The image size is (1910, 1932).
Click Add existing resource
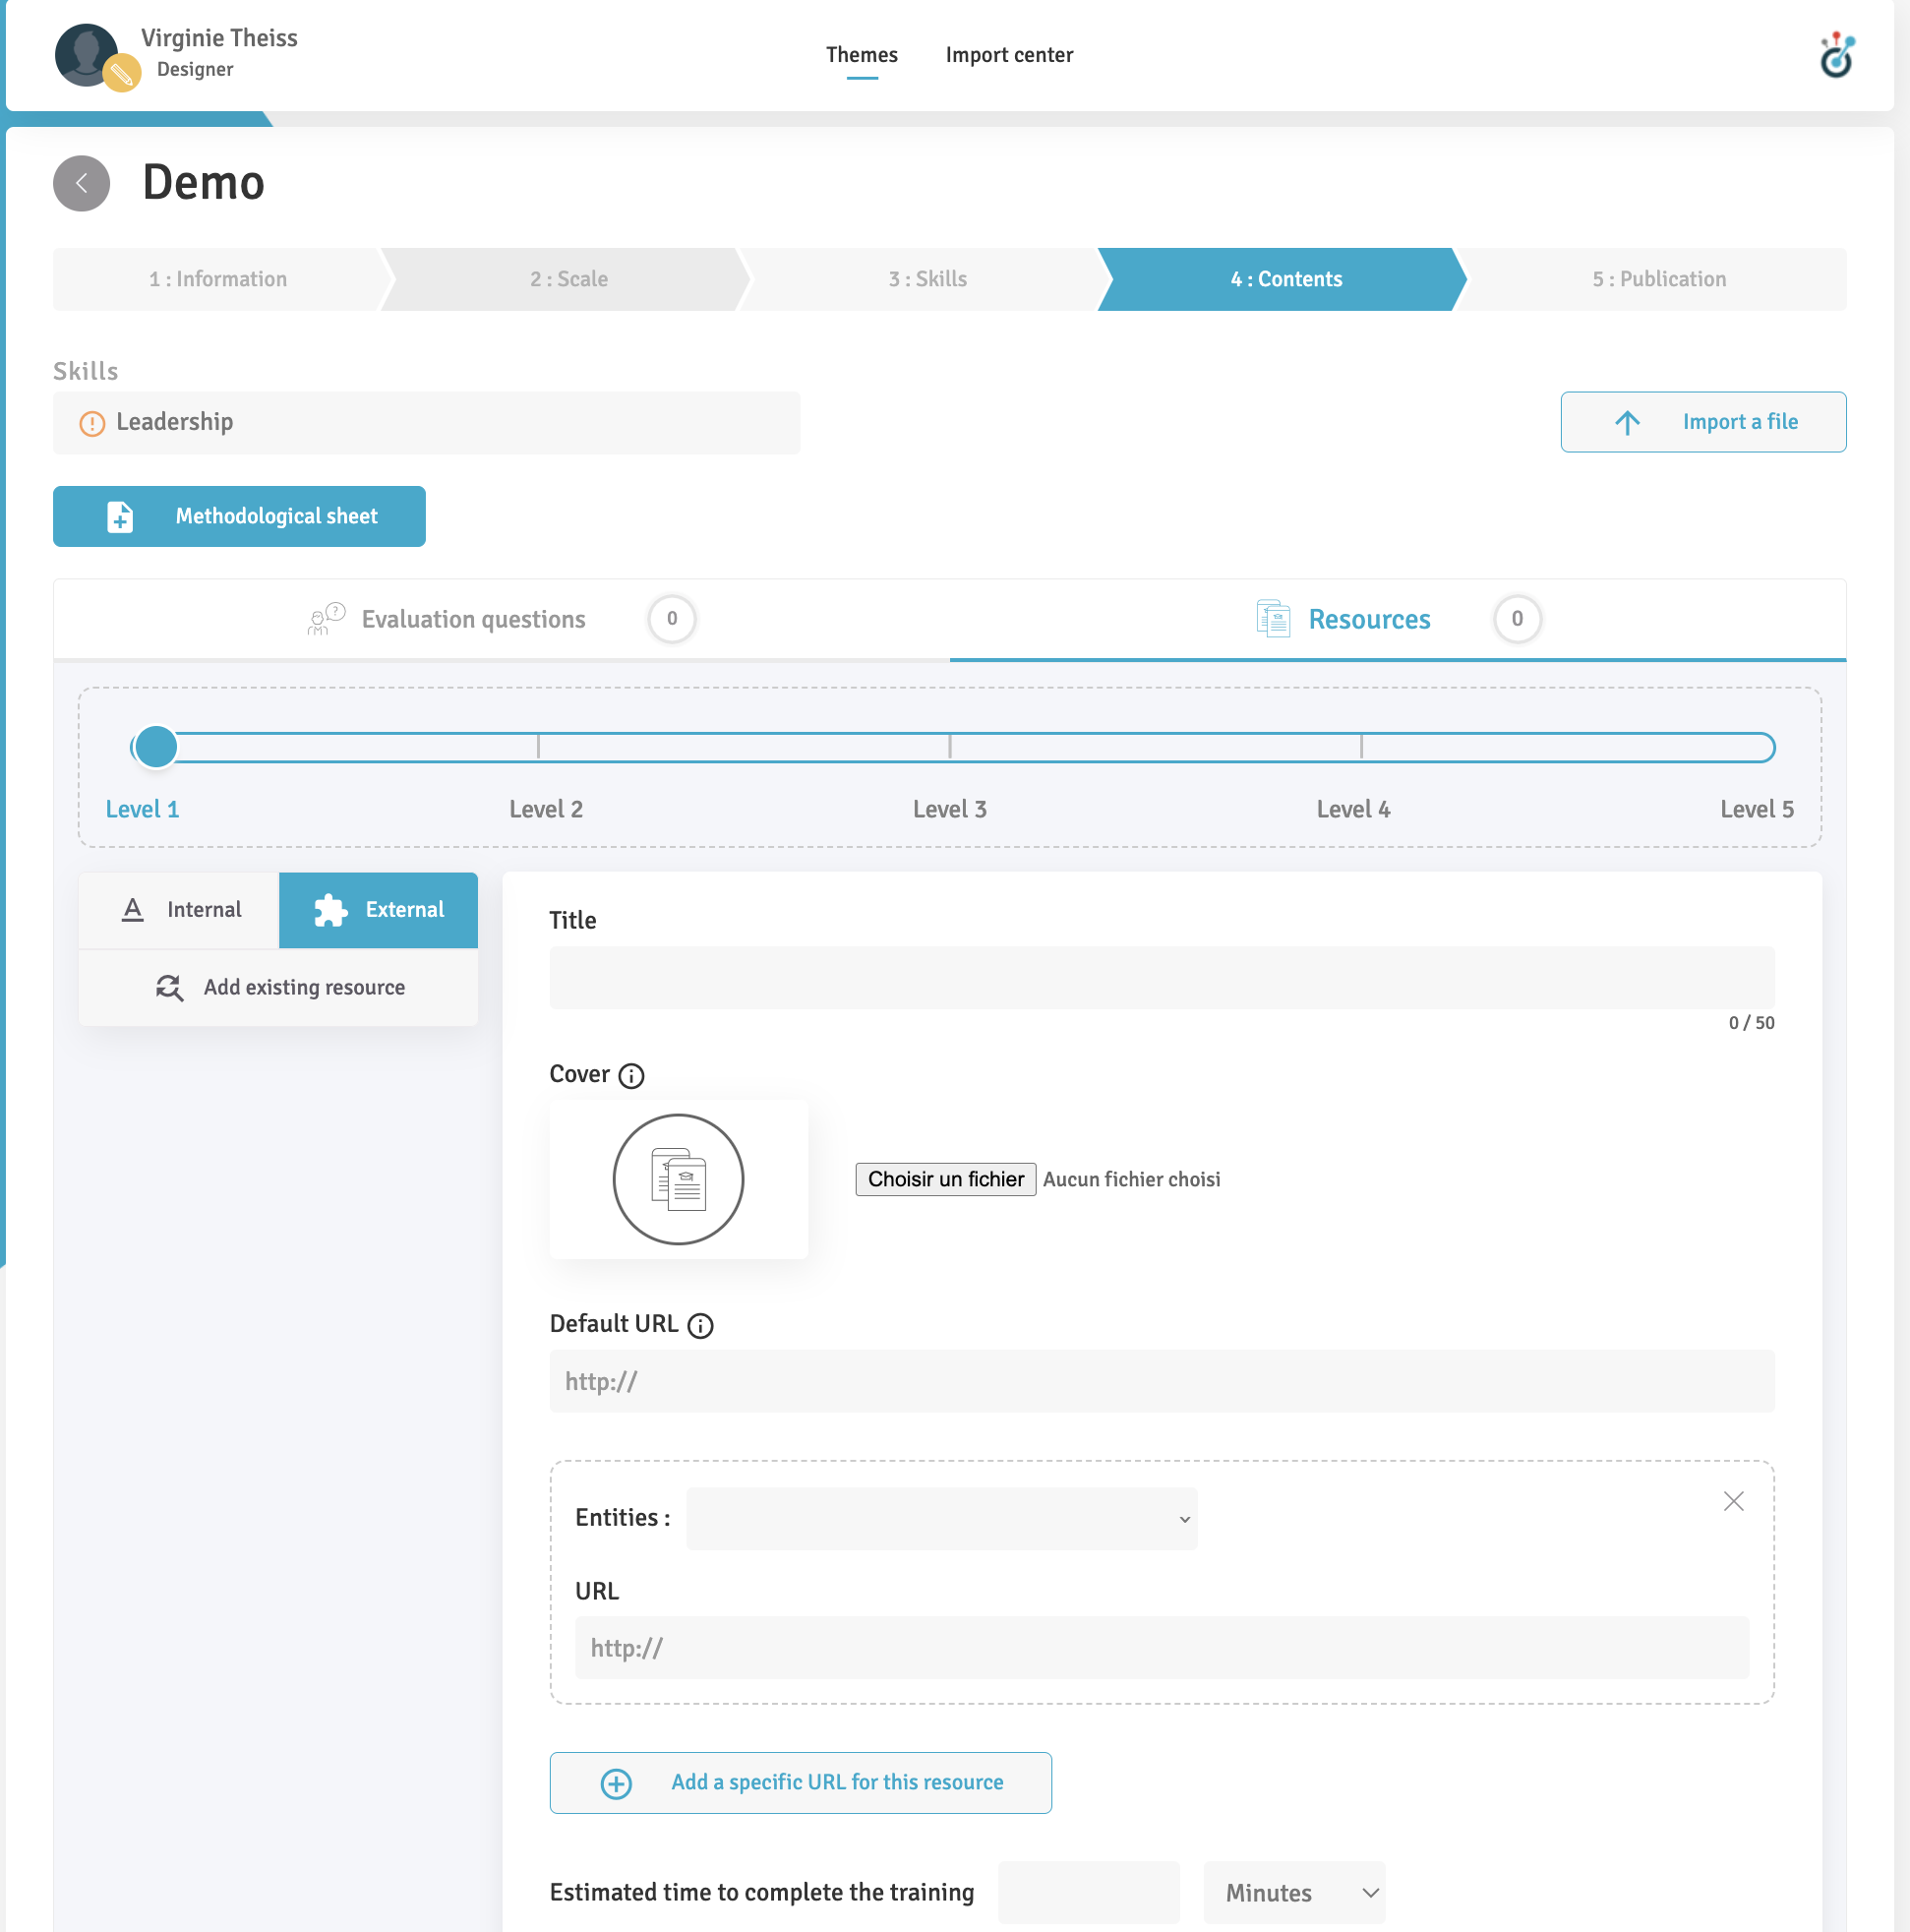pos(279,987)
